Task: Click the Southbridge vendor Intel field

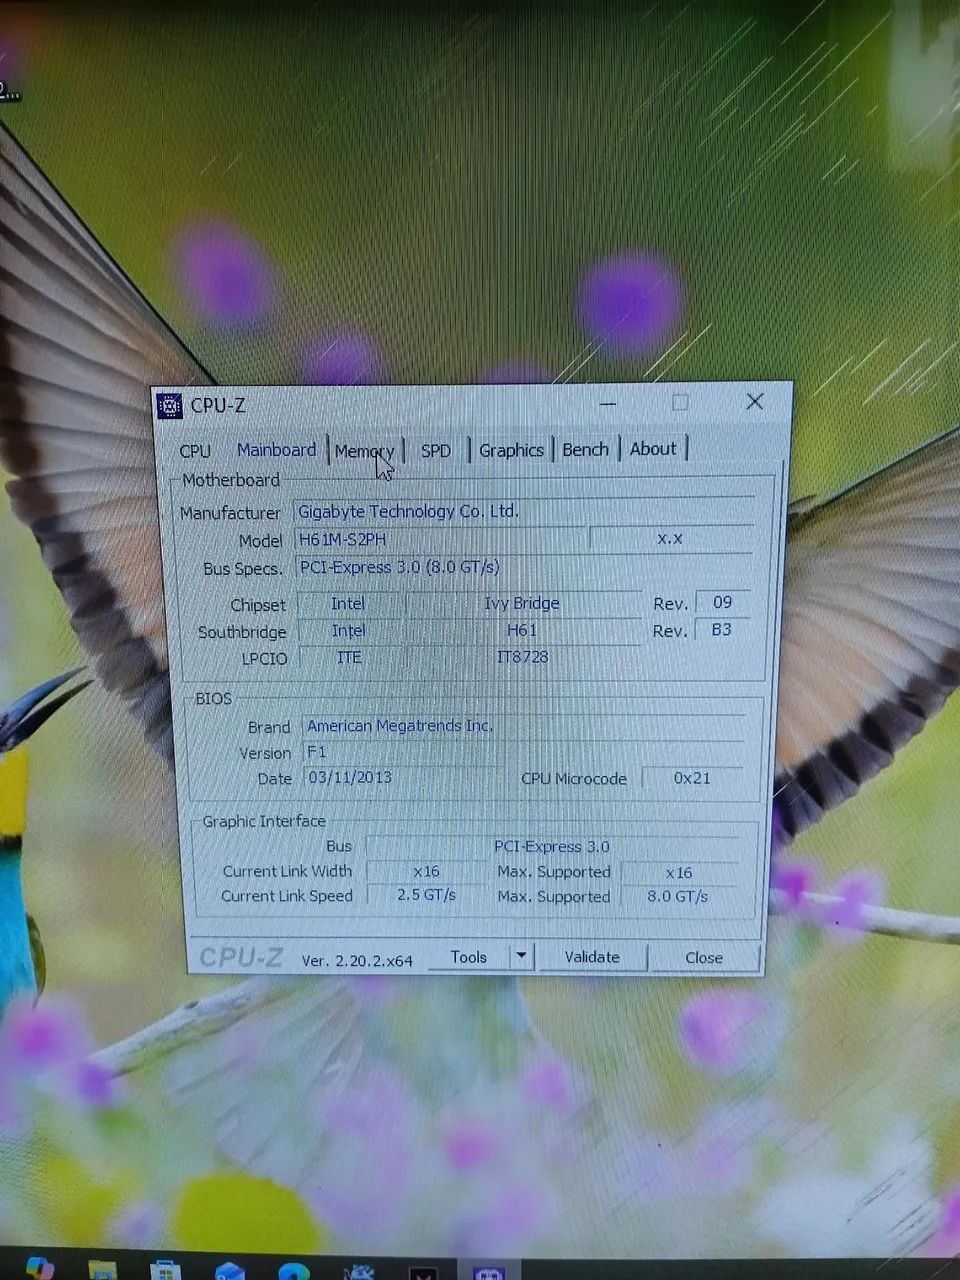Action: (x=349, y=631)
